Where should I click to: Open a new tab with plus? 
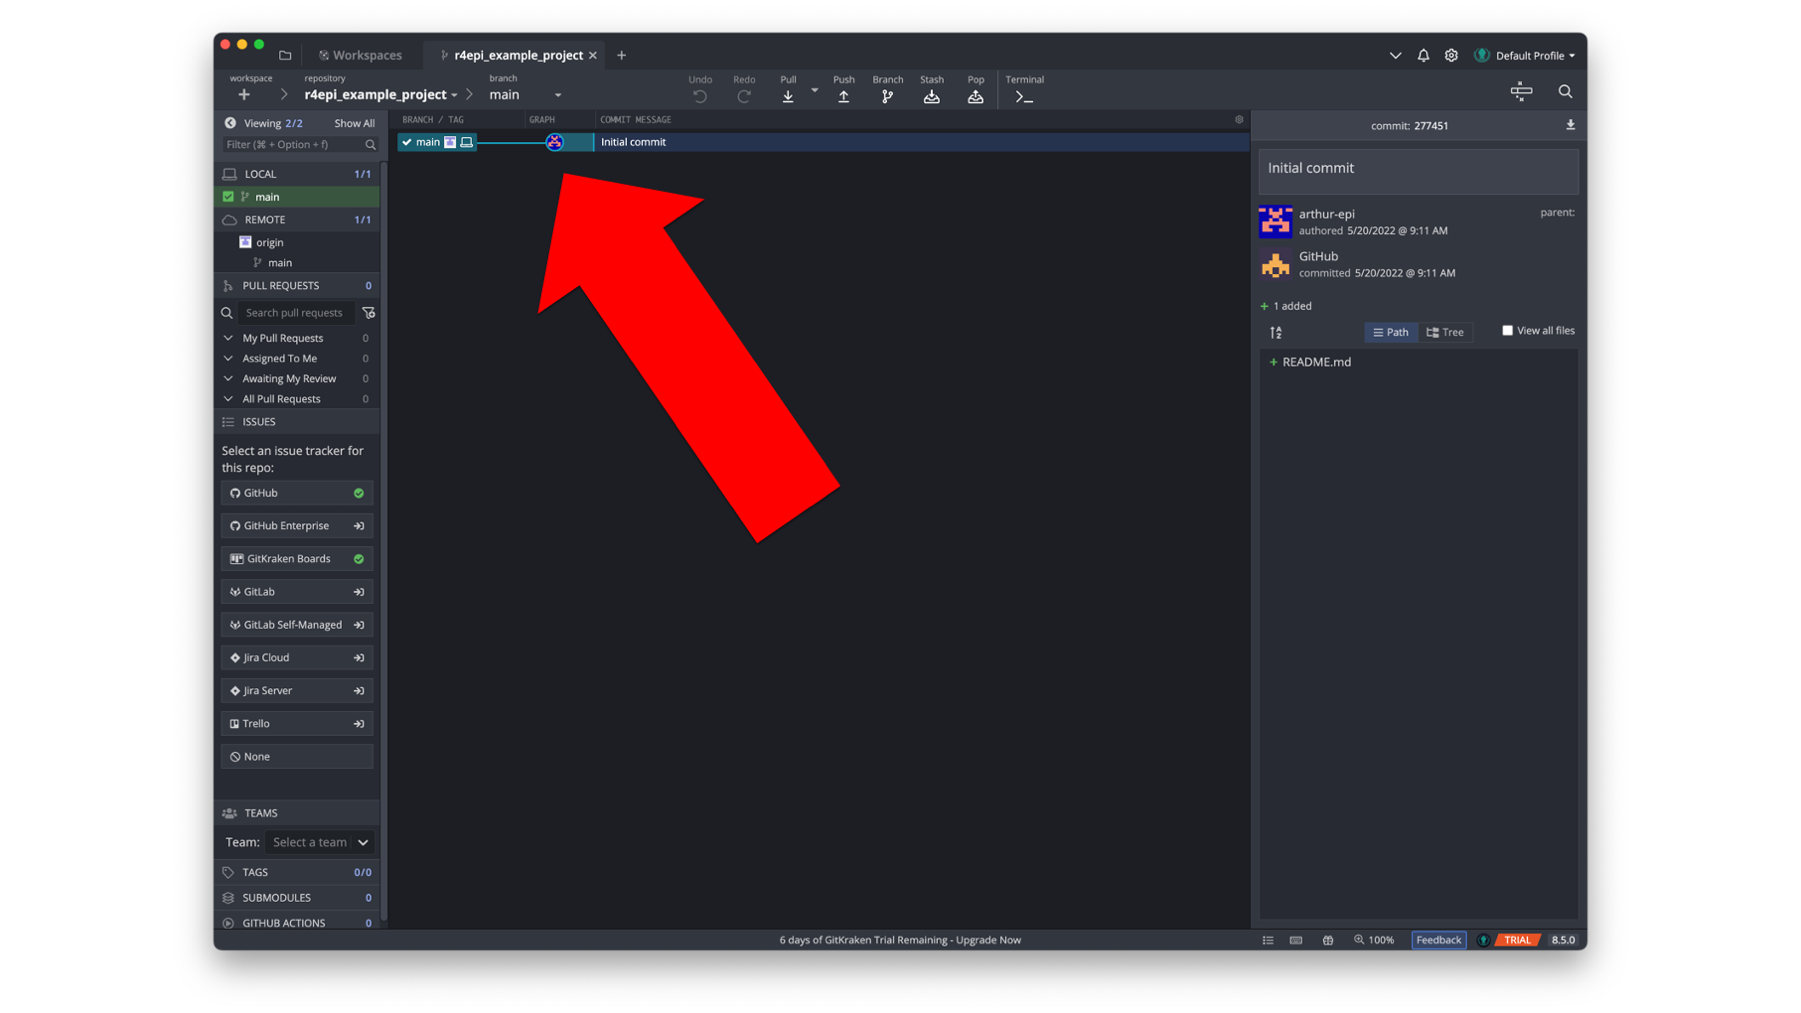(621, 55)
